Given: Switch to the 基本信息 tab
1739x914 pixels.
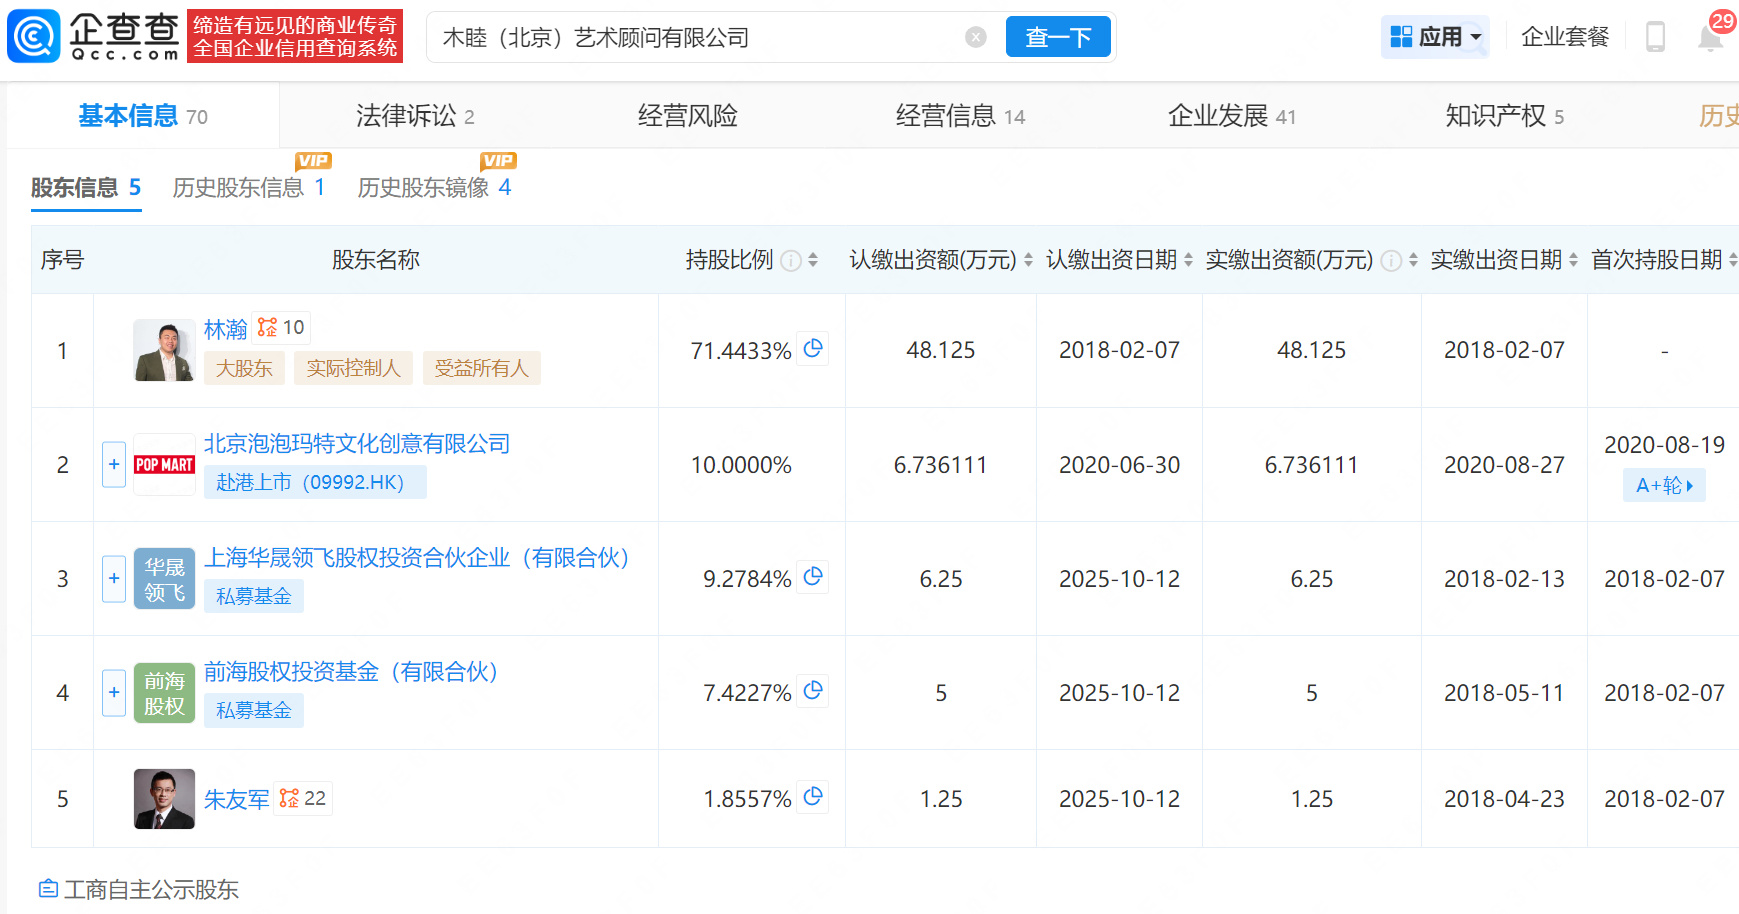Looking at the screenshot, I should (x=143, y=116).
